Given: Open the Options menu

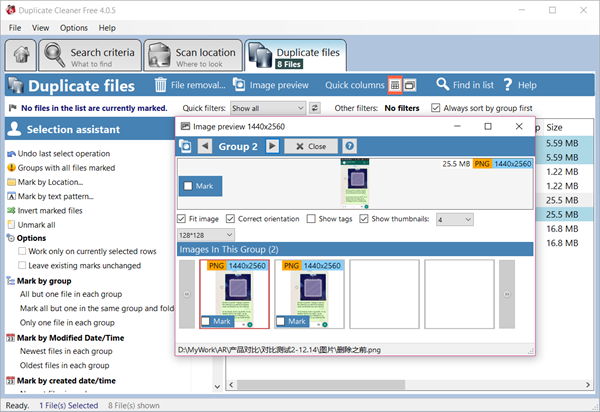Looking at the screenshot, I should pos(73,28).
